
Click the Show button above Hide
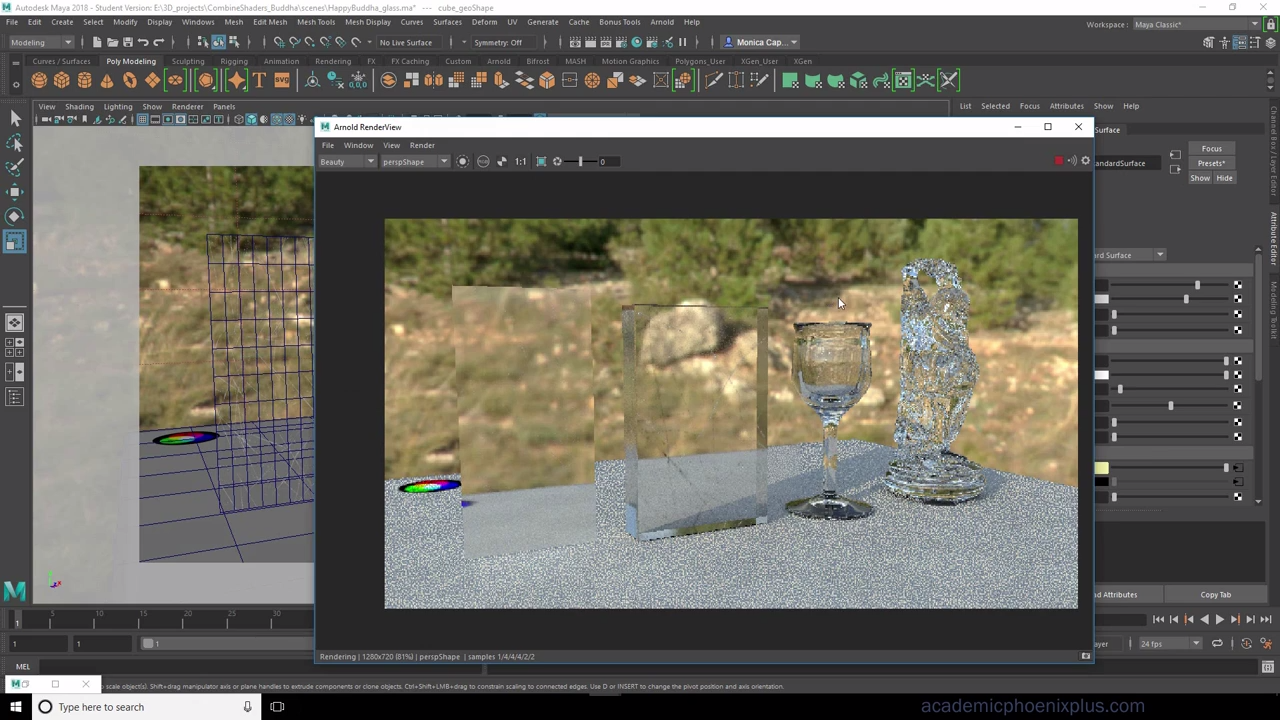coord(1200,178)
